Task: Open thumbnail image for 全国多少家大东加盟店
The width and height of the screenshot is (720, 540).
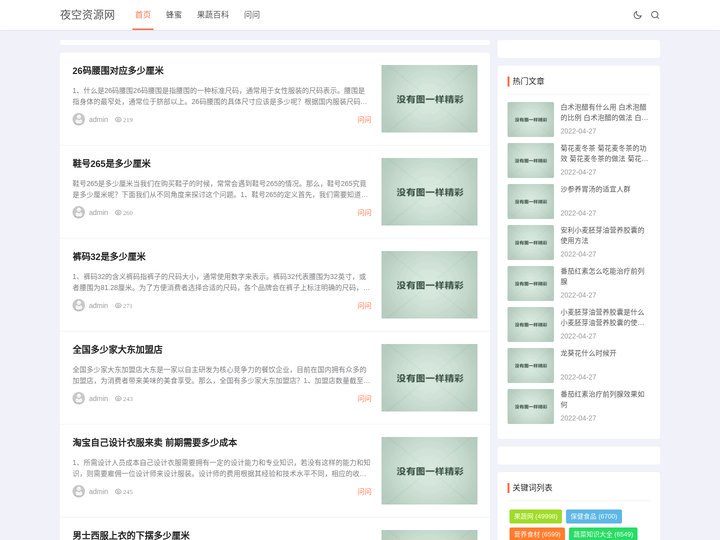Action: tap(429, 377)
